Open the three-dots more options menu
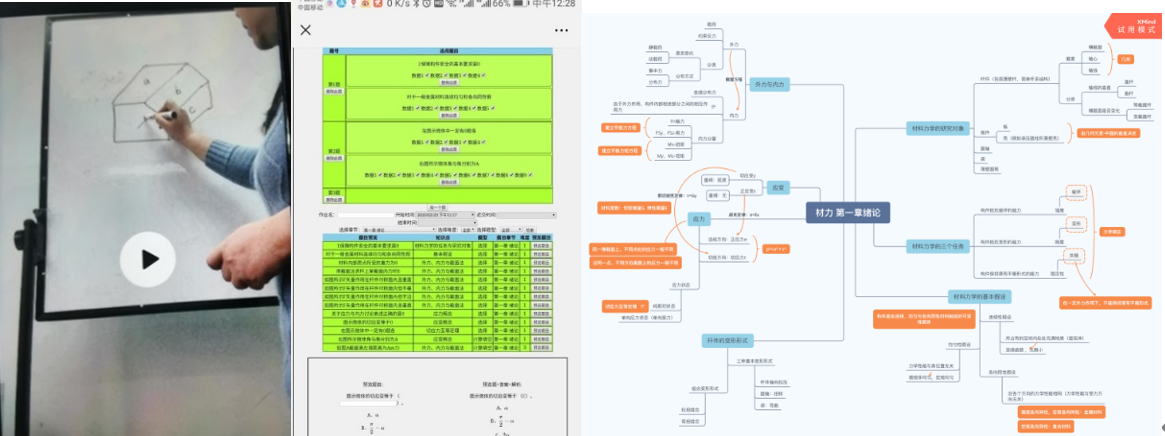1165x436 pixels. [x=562, y=30]
